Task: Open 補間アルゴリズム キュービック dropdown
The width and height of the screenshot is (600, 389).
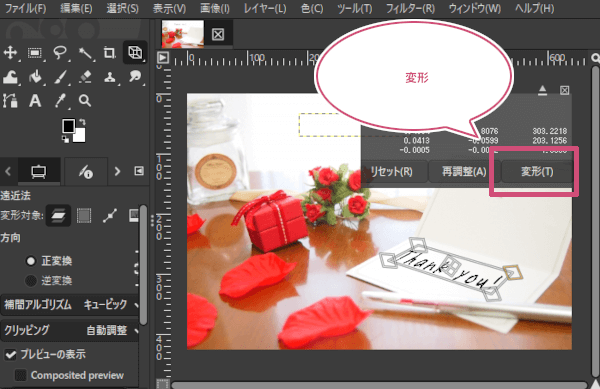Action: [70, 305]
